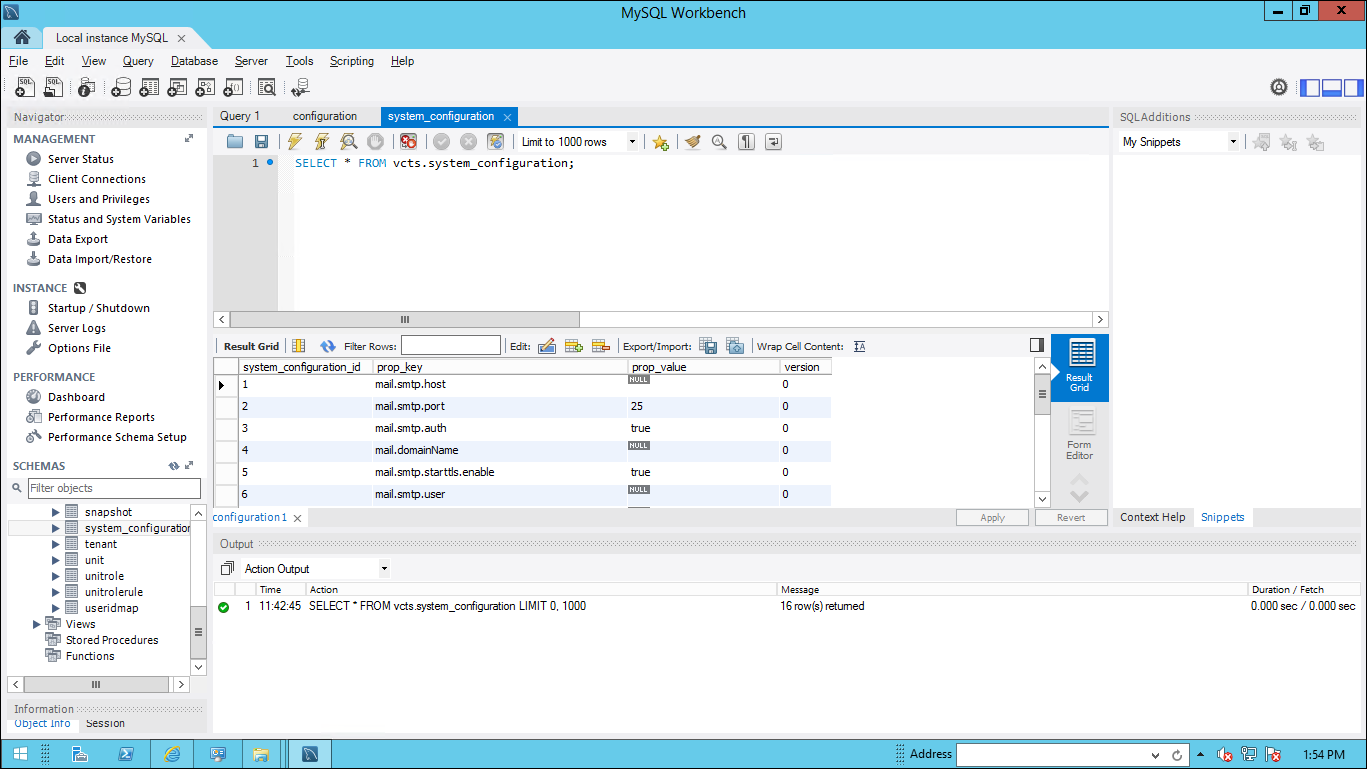Open the Query menu
This screenshot has width=1367, height=769.
coord(138,61)
